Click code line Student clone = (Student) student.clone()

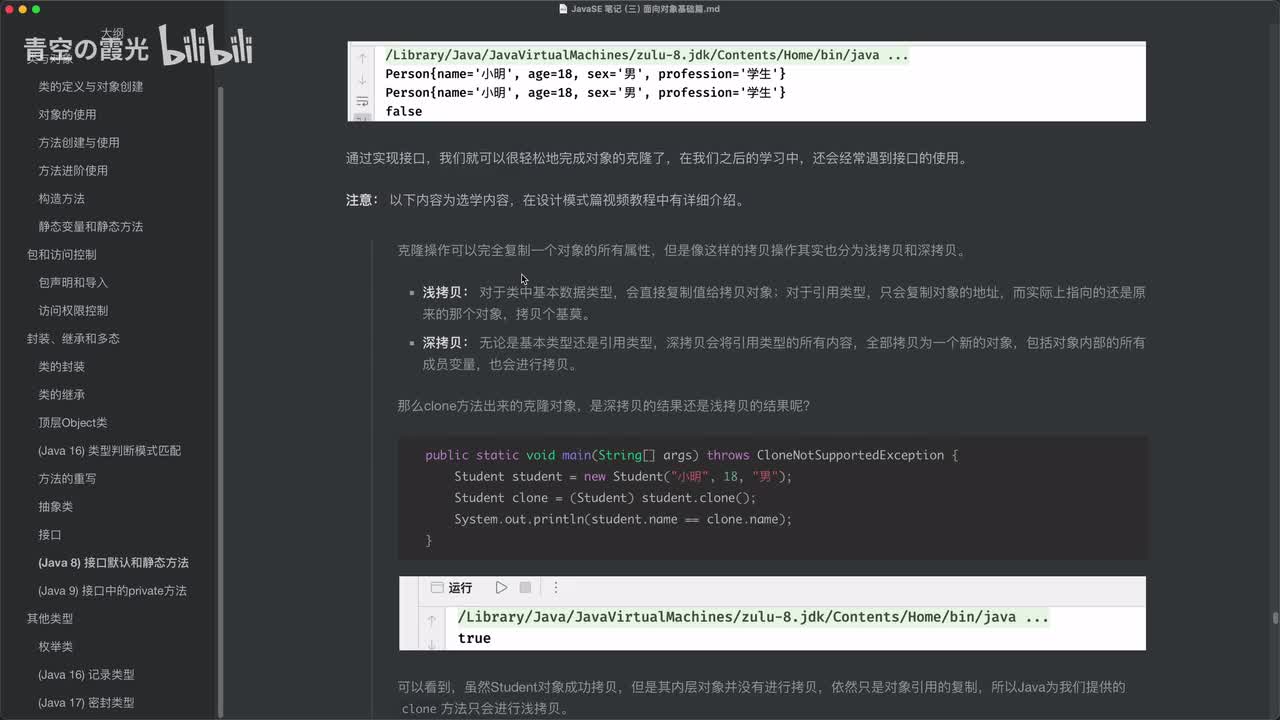[604, 498]
